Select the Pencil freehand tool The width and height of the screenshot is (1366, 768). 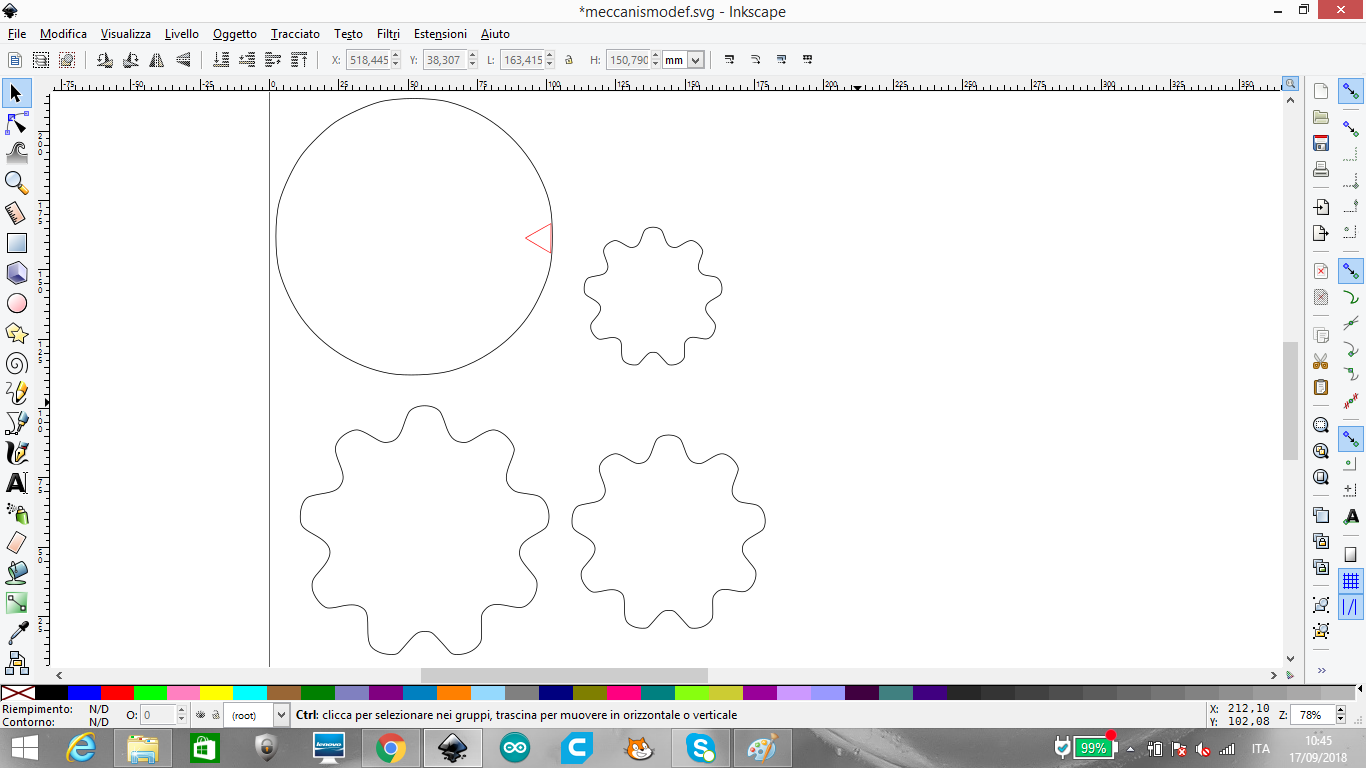pyautogui.click(x=16, y=393)
